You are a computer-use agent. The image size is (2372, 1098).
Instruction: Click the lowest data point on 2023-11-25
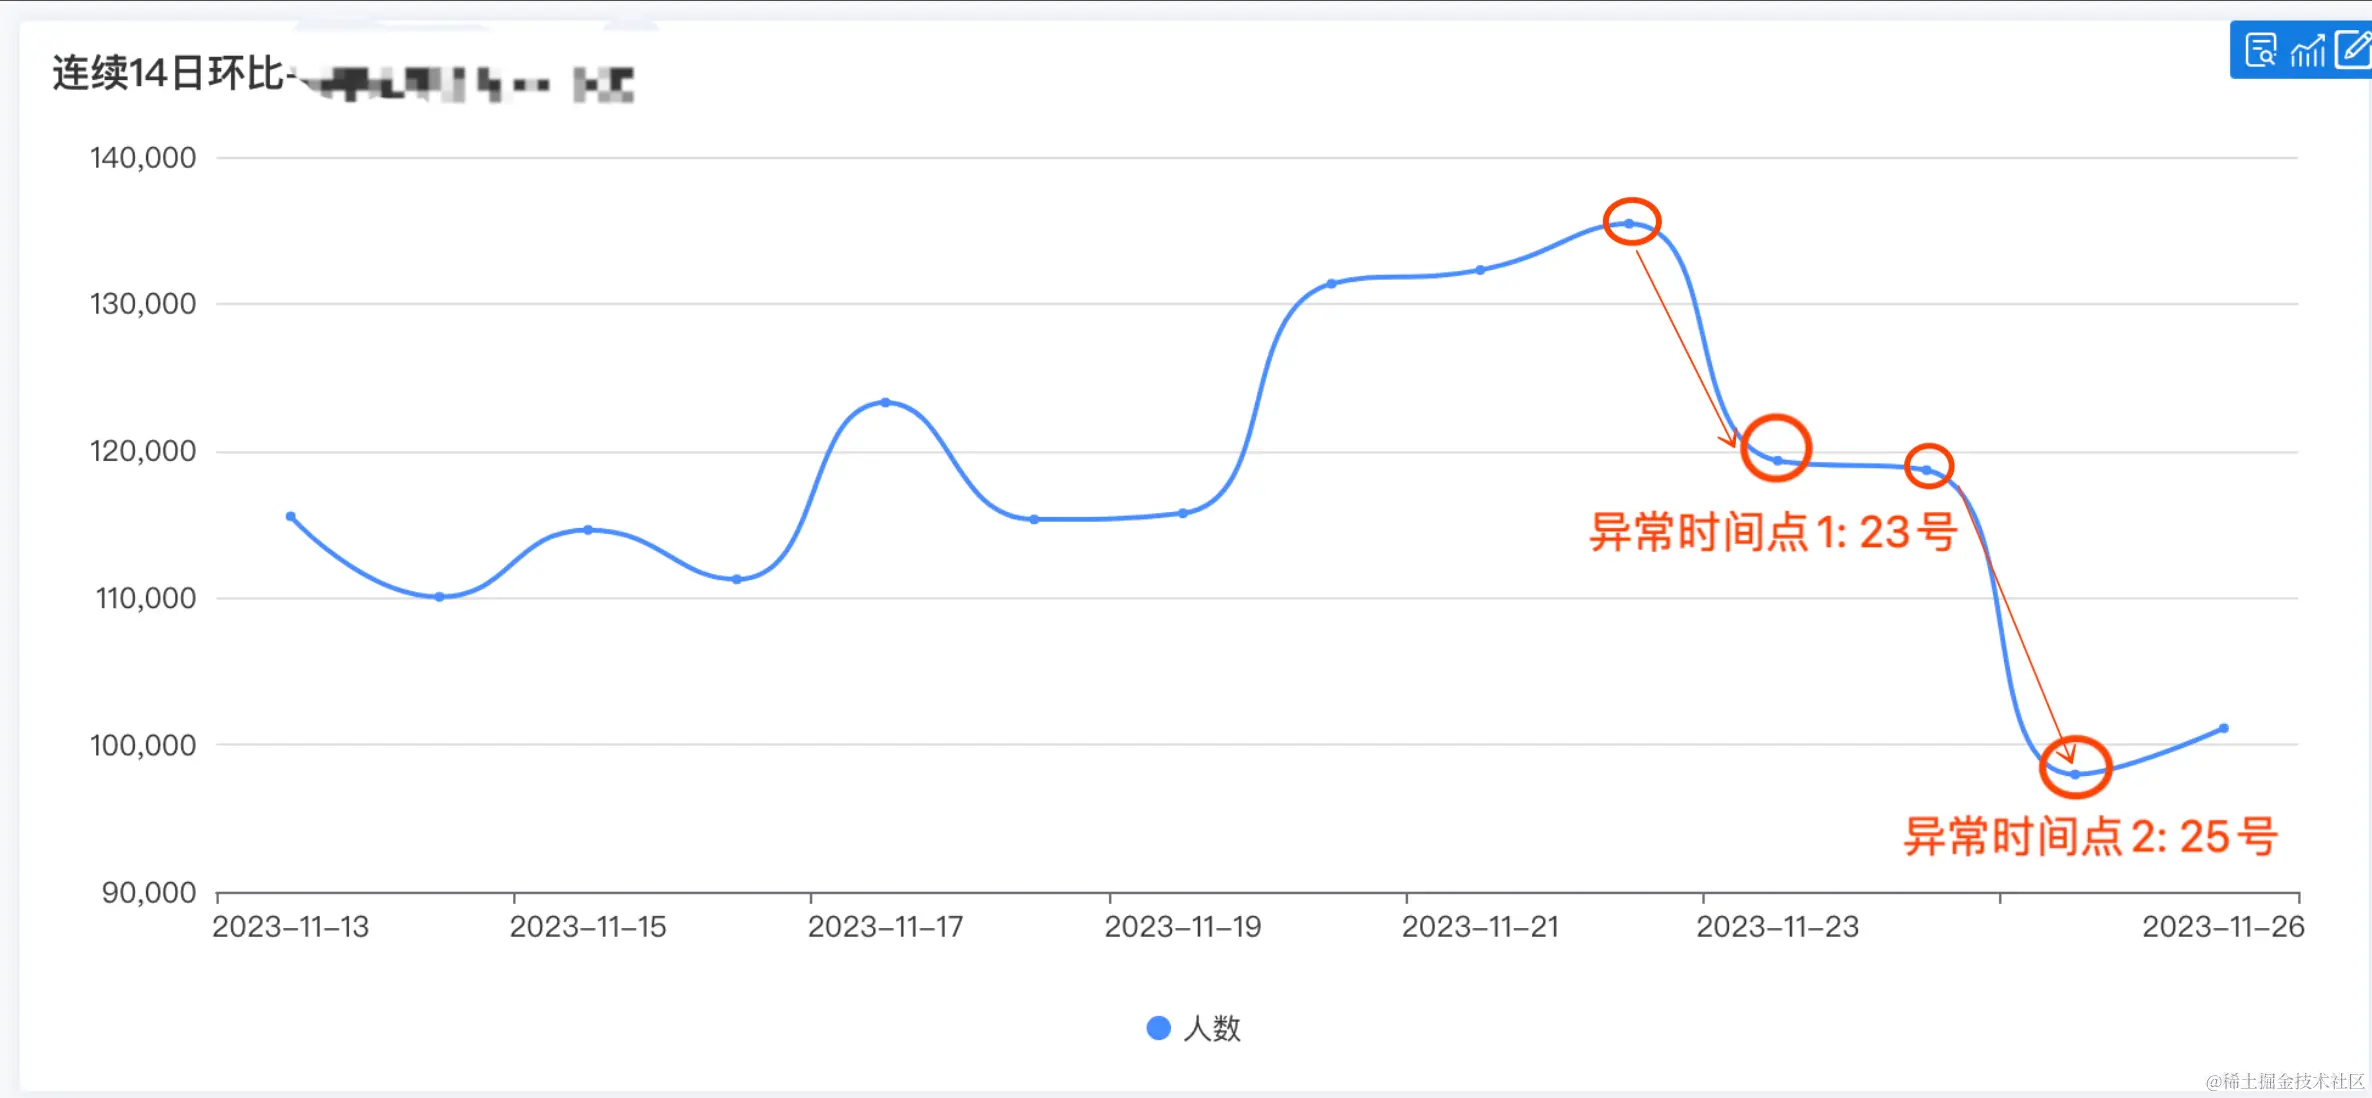coord(2075,774)
